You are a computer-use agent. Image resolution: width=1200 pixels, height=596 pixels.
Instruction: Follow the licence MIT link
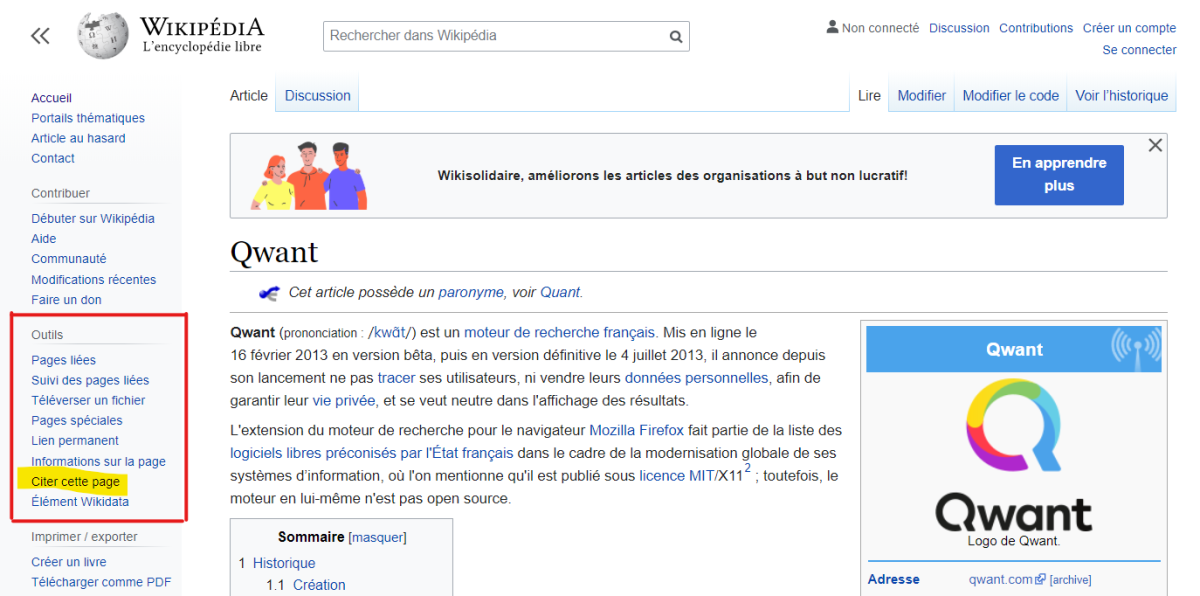click(677, 476)
